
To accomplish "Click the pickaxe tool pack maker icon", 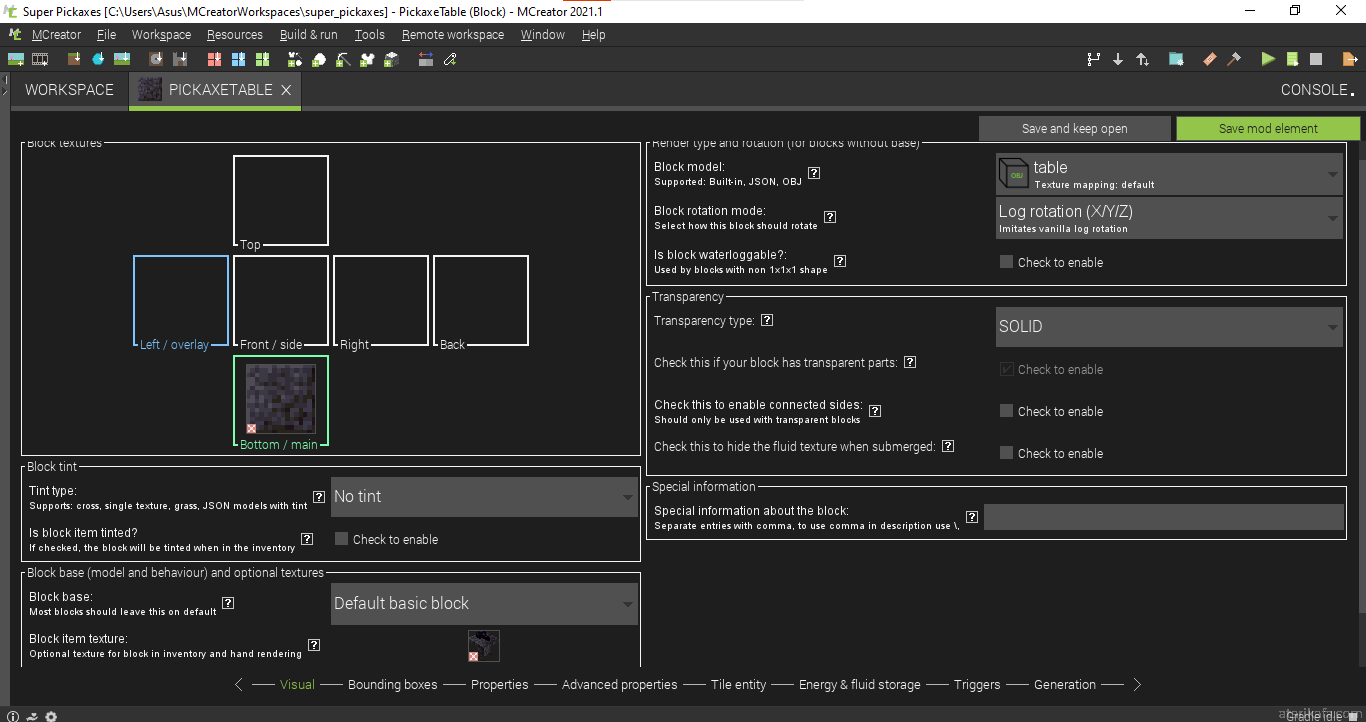I will pyautogui.click(x=343, y=59).
